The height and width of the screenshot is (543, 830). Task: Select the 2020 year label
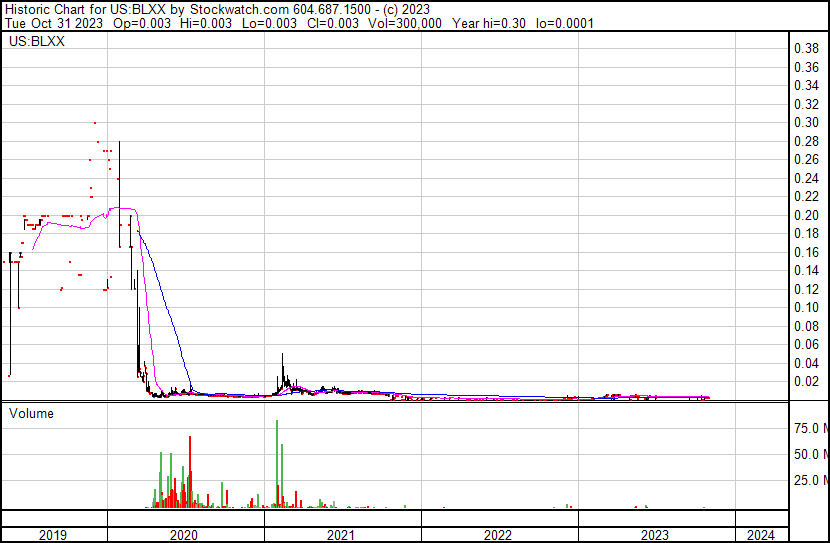186,535
